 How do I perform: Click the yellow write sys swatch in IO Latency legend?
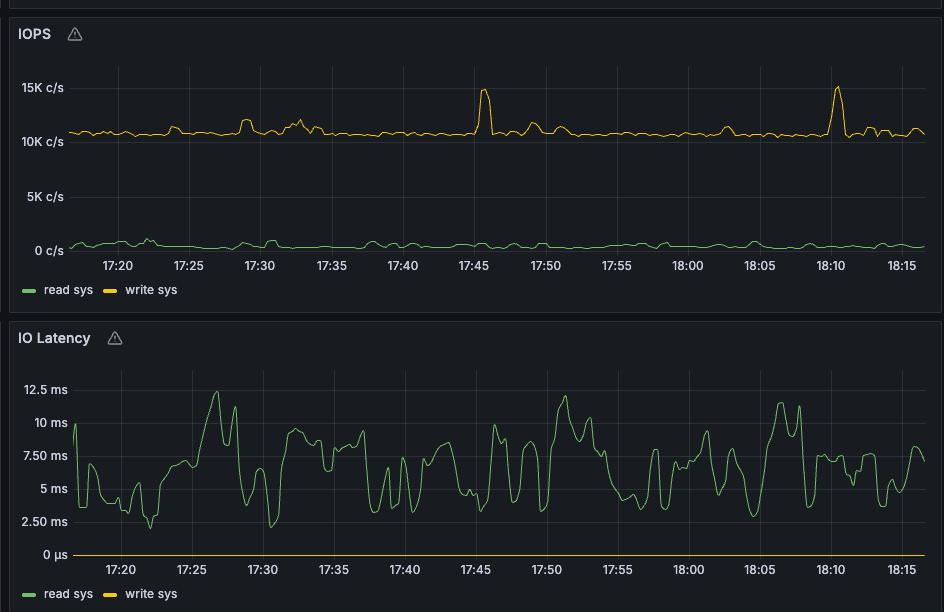click(x=110, y=594)
